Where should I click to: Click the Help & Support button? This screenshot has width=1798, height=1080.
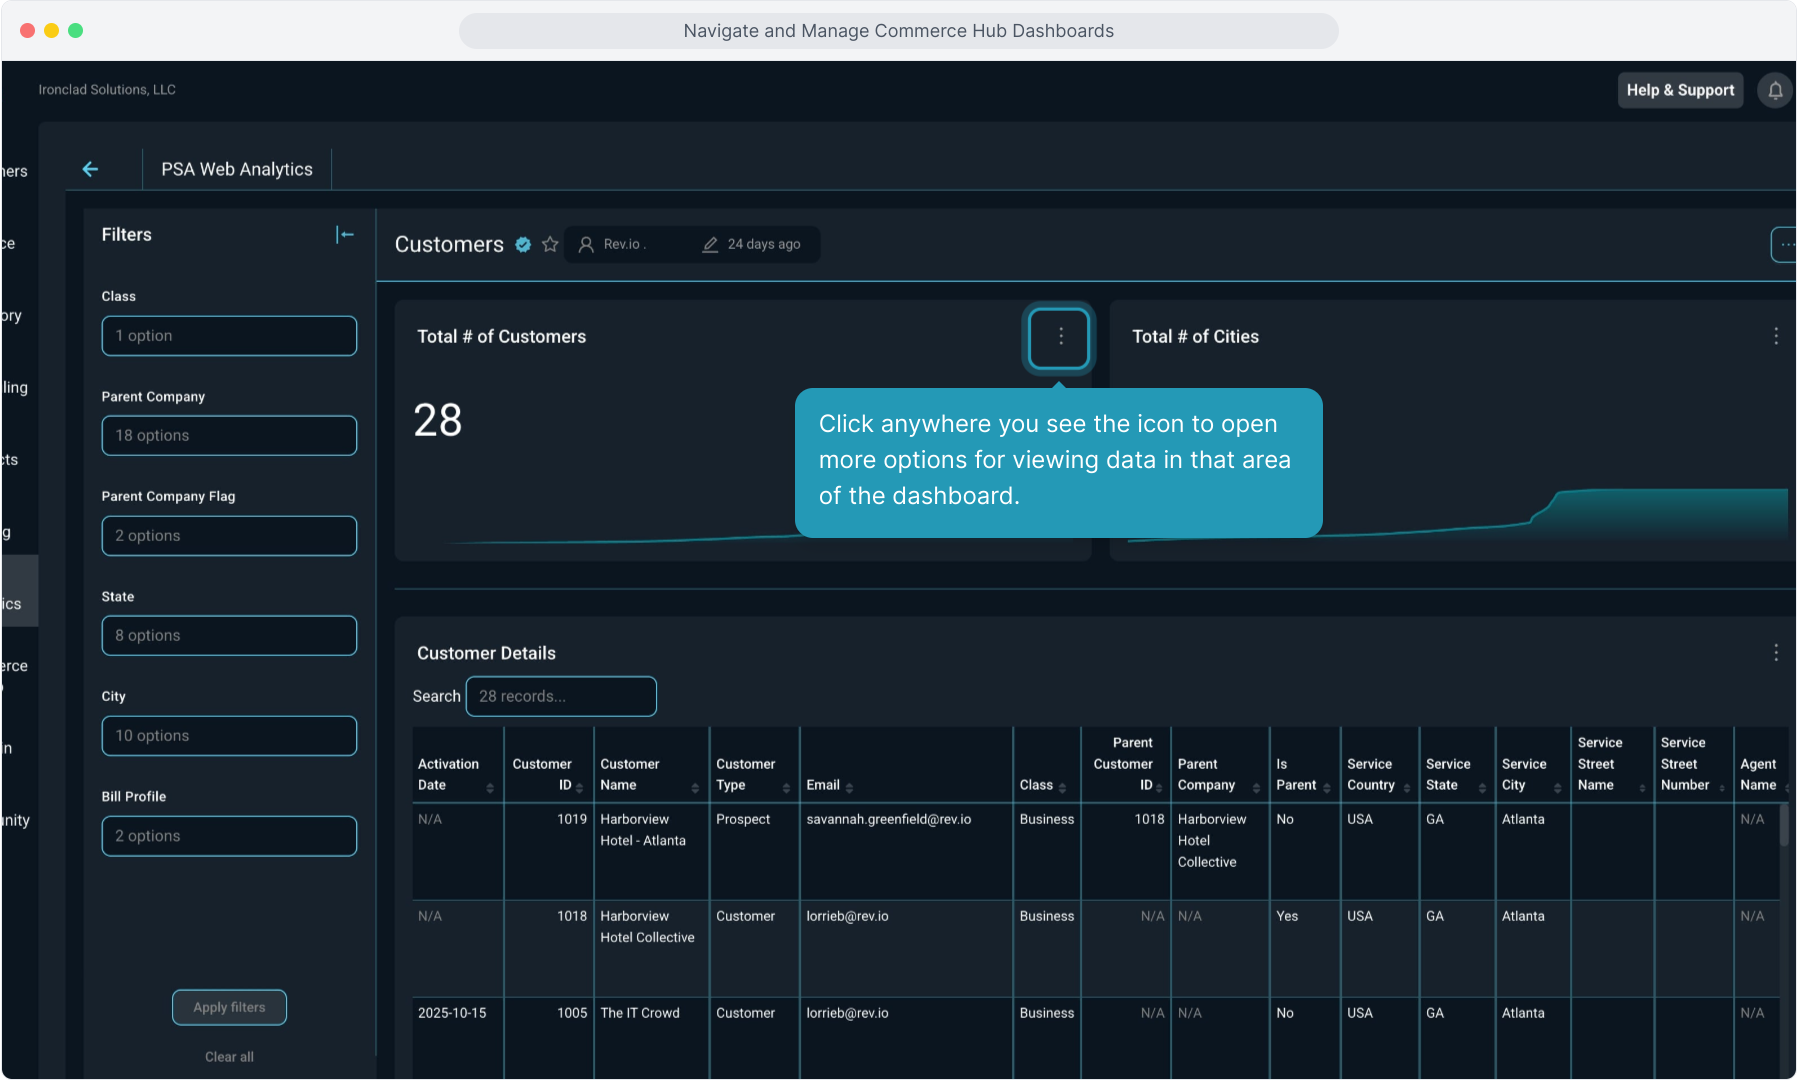pos(1680,90)
